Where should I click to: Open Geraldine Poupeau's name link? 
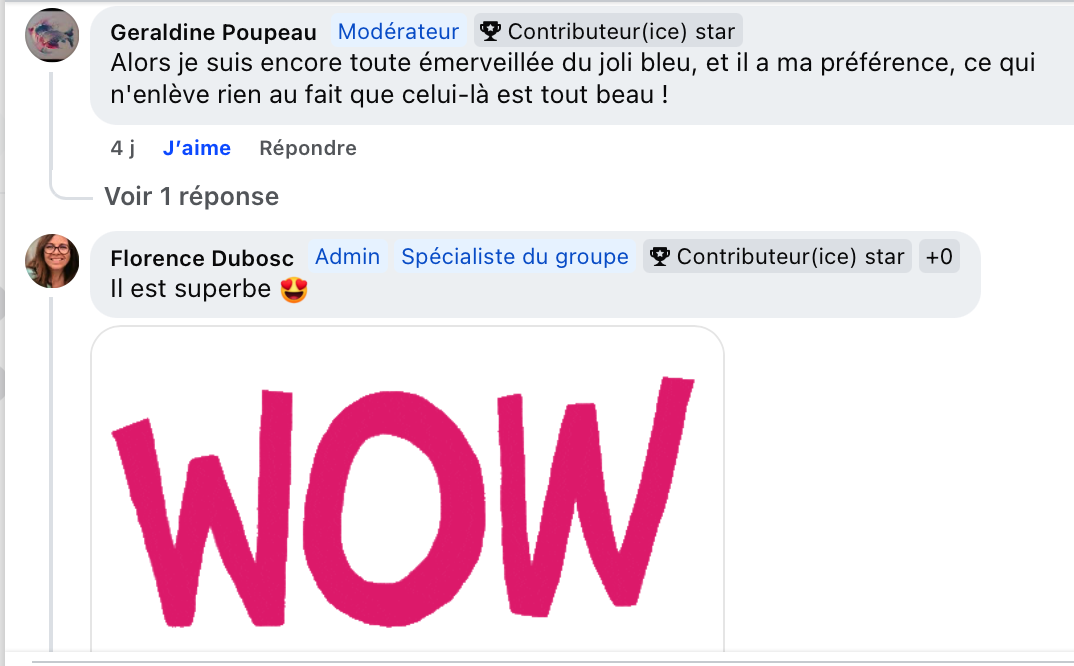214,32
